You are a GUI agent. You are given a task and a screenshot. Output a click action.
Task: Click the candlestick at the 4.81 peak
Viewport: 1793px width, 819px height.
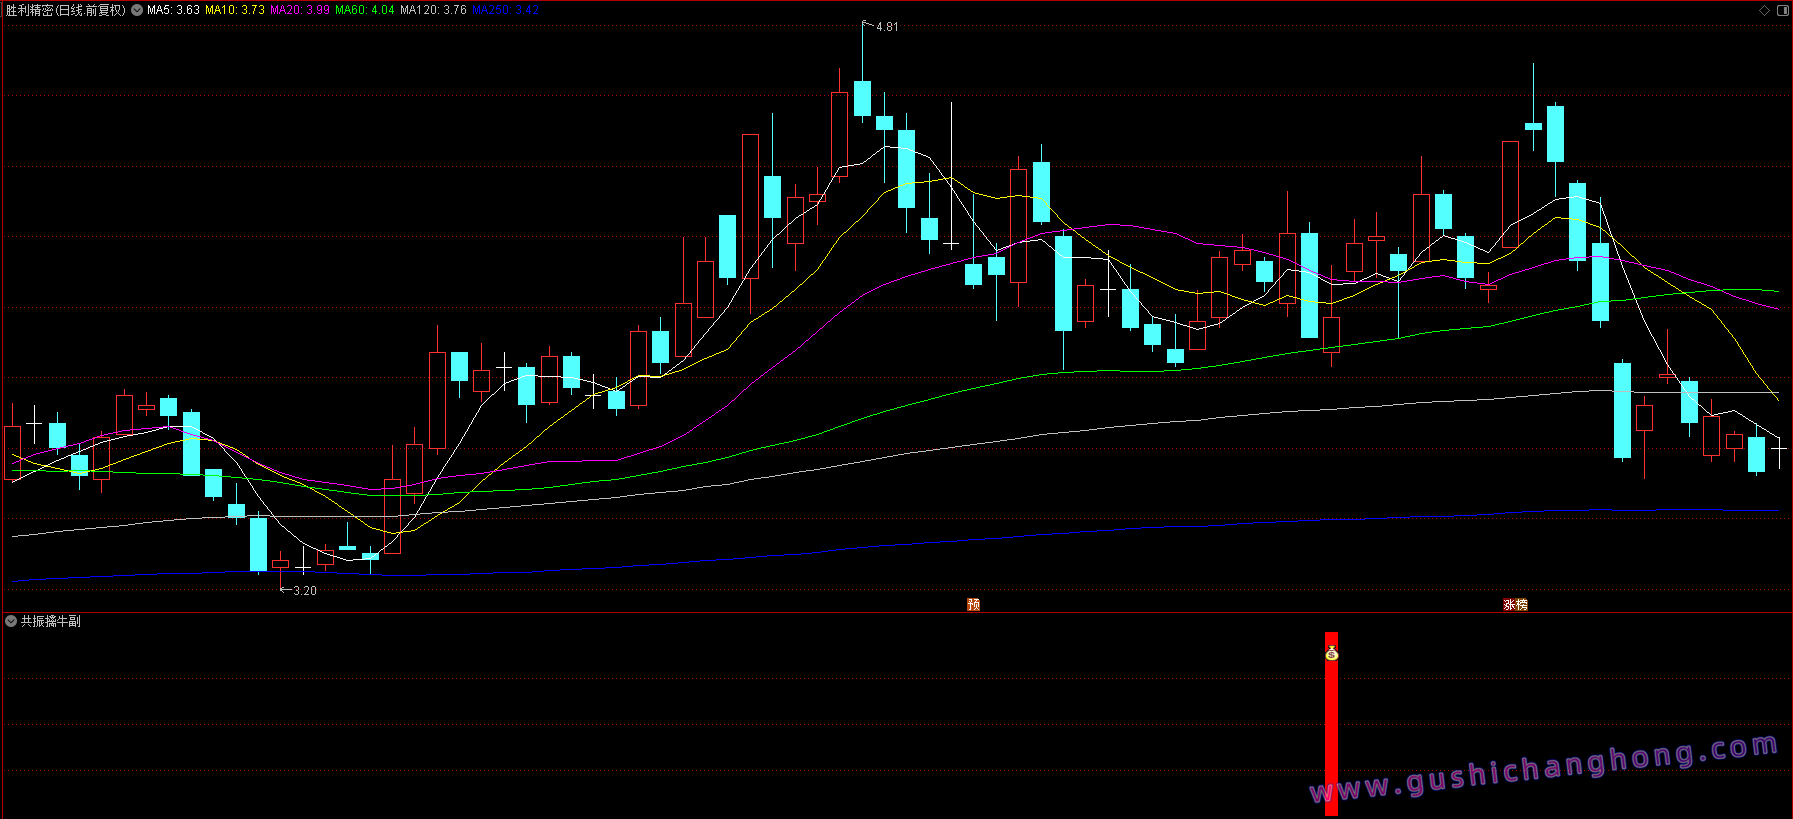click(862, 98)
